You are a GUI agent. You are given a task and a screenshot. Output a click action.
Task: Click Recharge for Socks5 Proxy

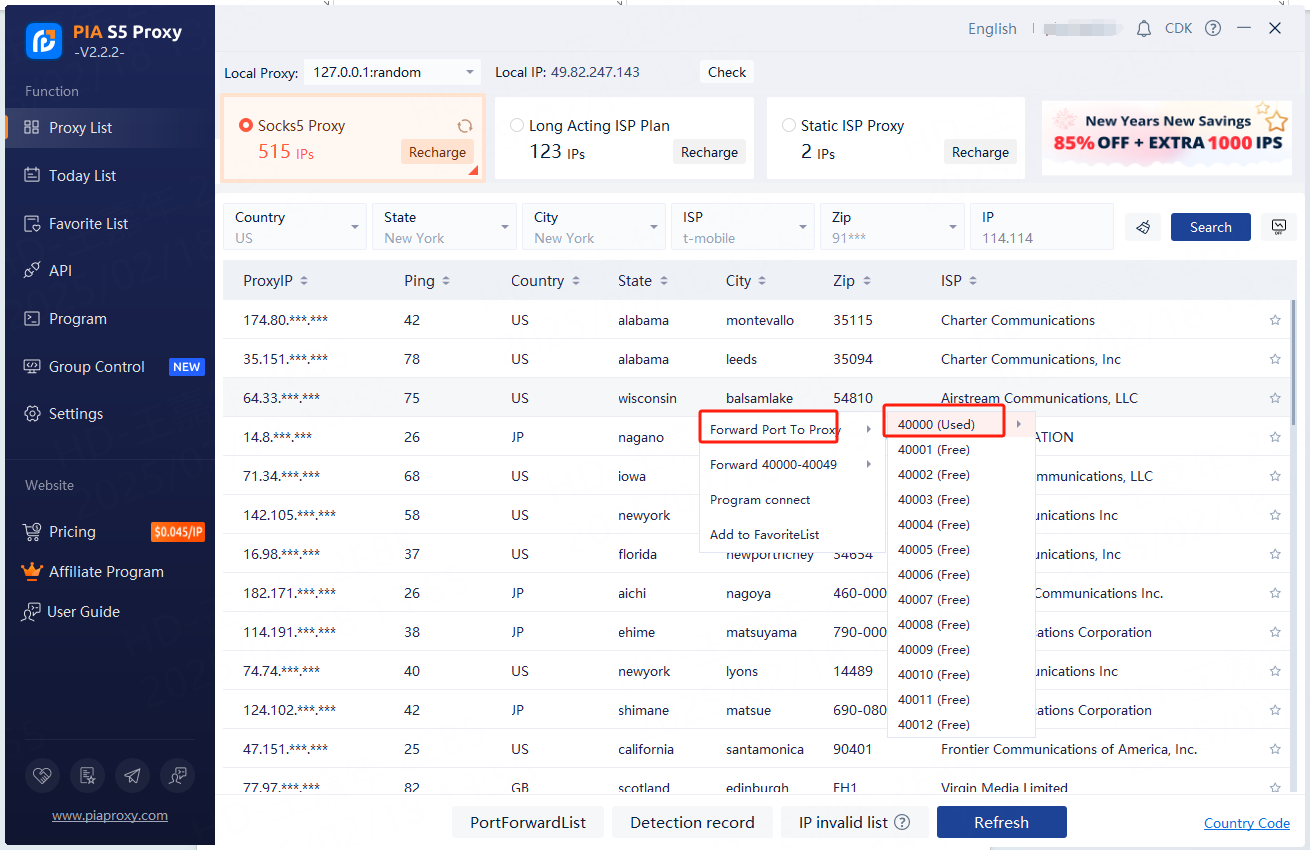pyautogui.click(x=437, y=152)
